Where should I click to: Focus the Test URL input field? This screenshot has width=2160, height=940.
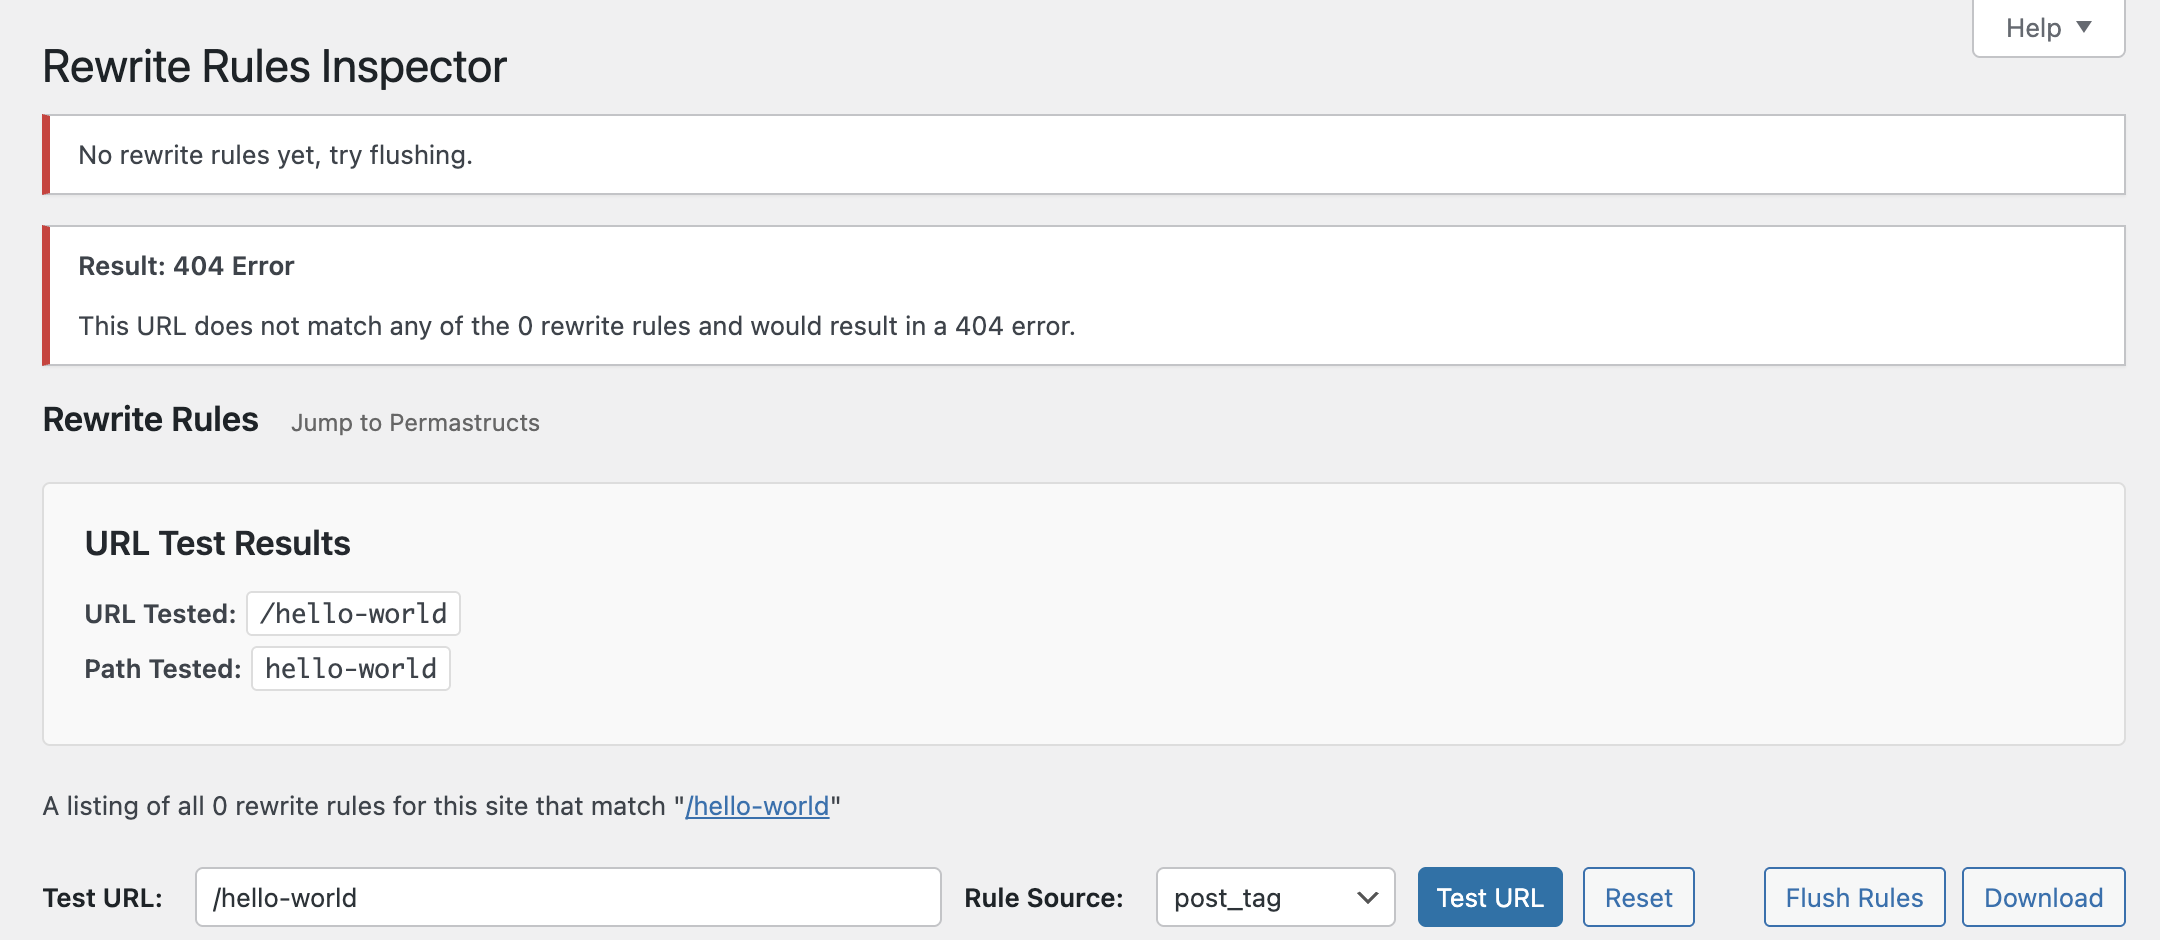(x=567, y=897)
